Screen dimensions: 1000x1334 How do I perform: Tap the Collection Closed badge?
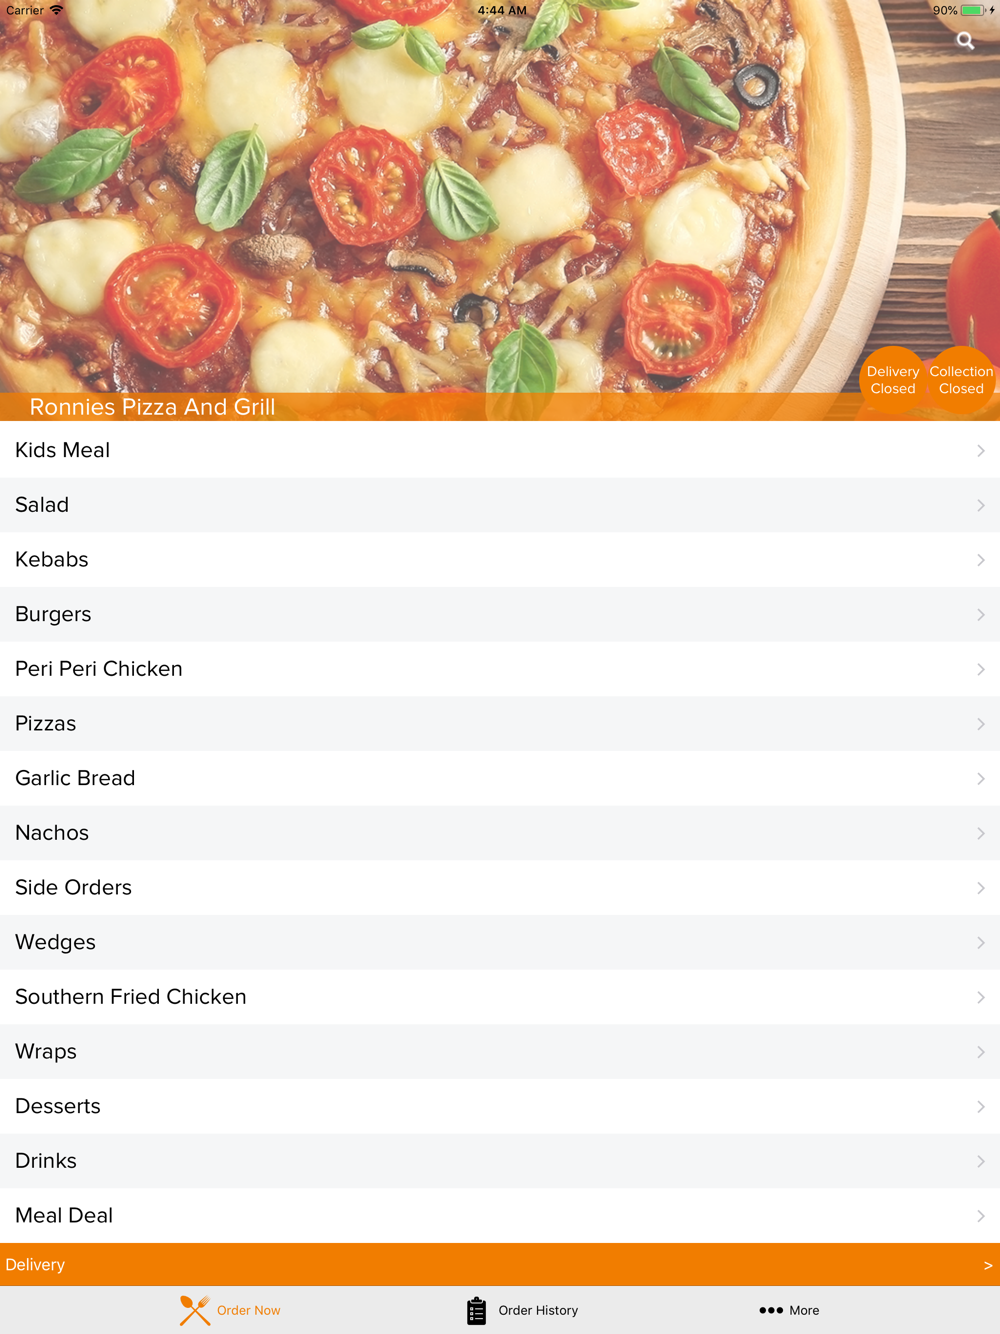961,380
